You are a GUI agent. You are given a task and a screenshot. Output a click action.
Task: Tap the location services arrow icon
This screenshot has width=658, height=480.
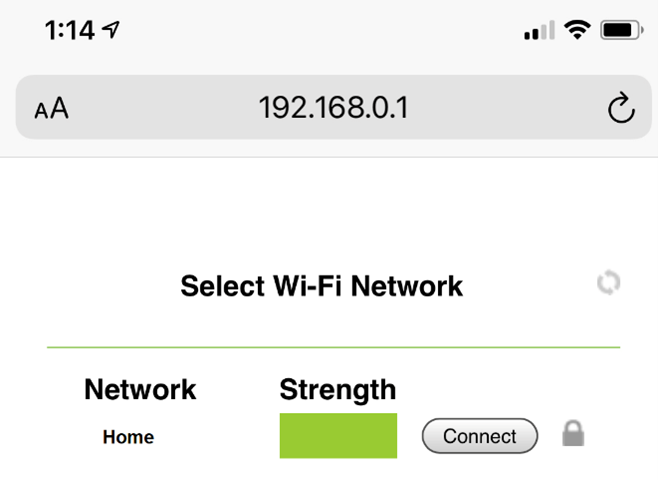pyautogui.click(x=111, y=31)
